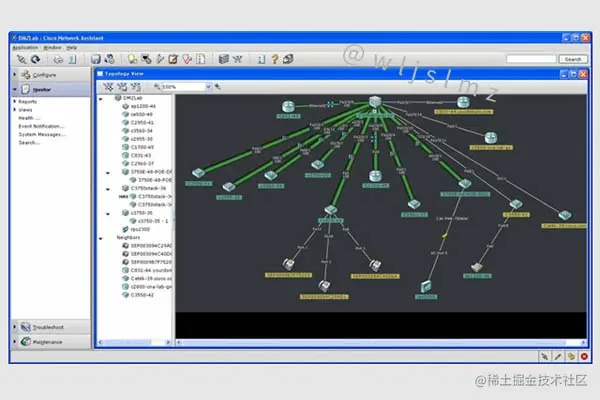The height and width of the screenshot is (400, 600).
Task: Select the central switch node at topology top
Action: click(x=375, y=101)
